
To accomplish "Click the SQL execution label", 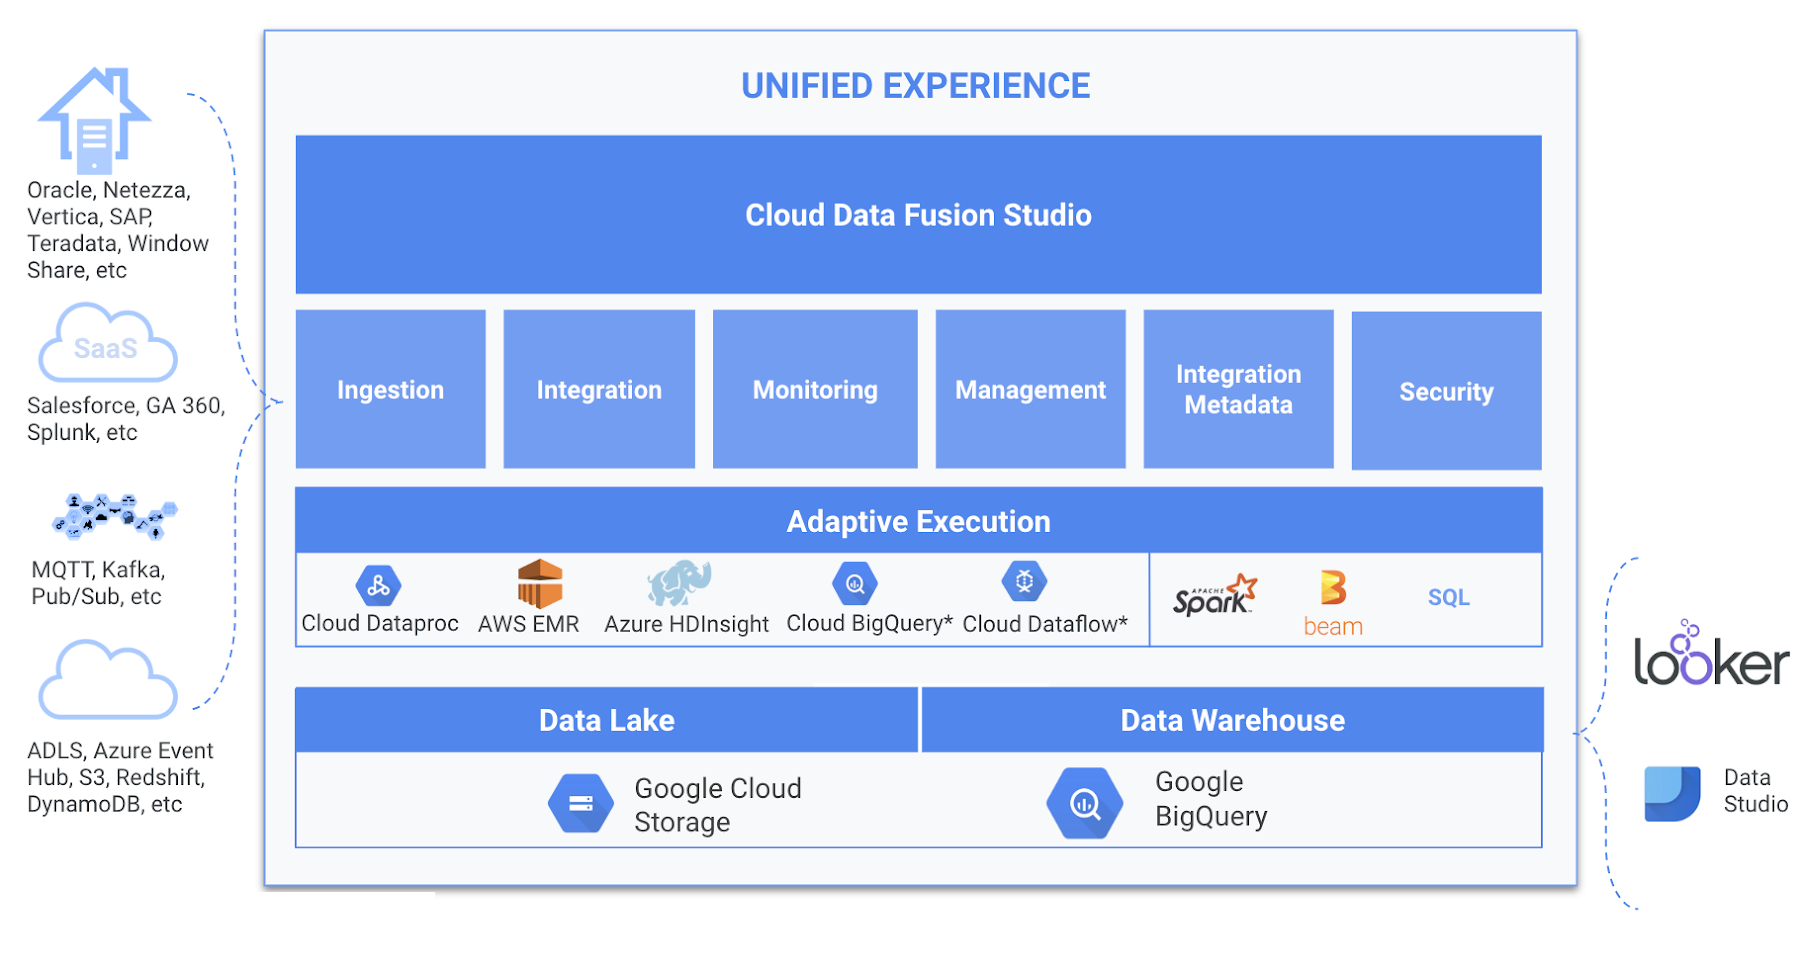I will [x=1448, y=597].
